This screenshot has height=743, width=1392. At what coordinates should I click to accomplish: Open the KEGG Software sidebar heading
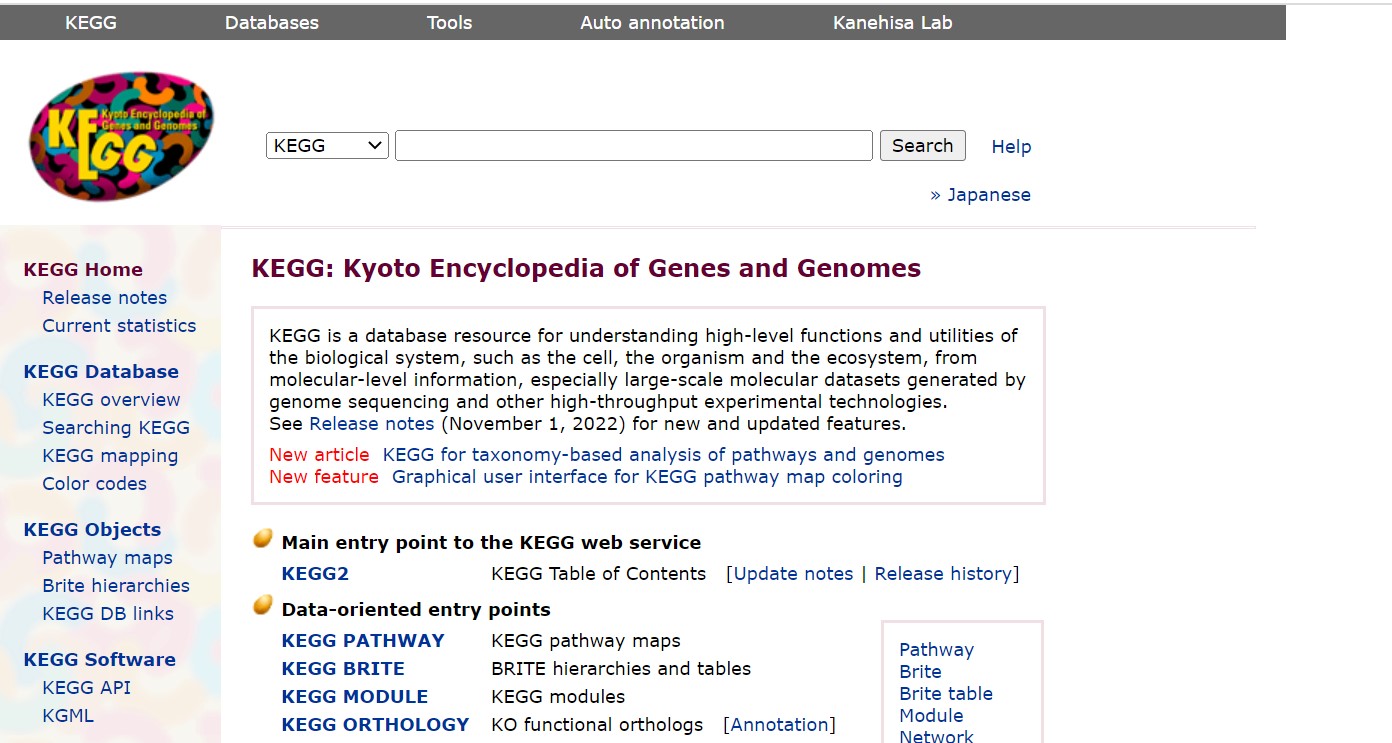[x=99, y=660]
